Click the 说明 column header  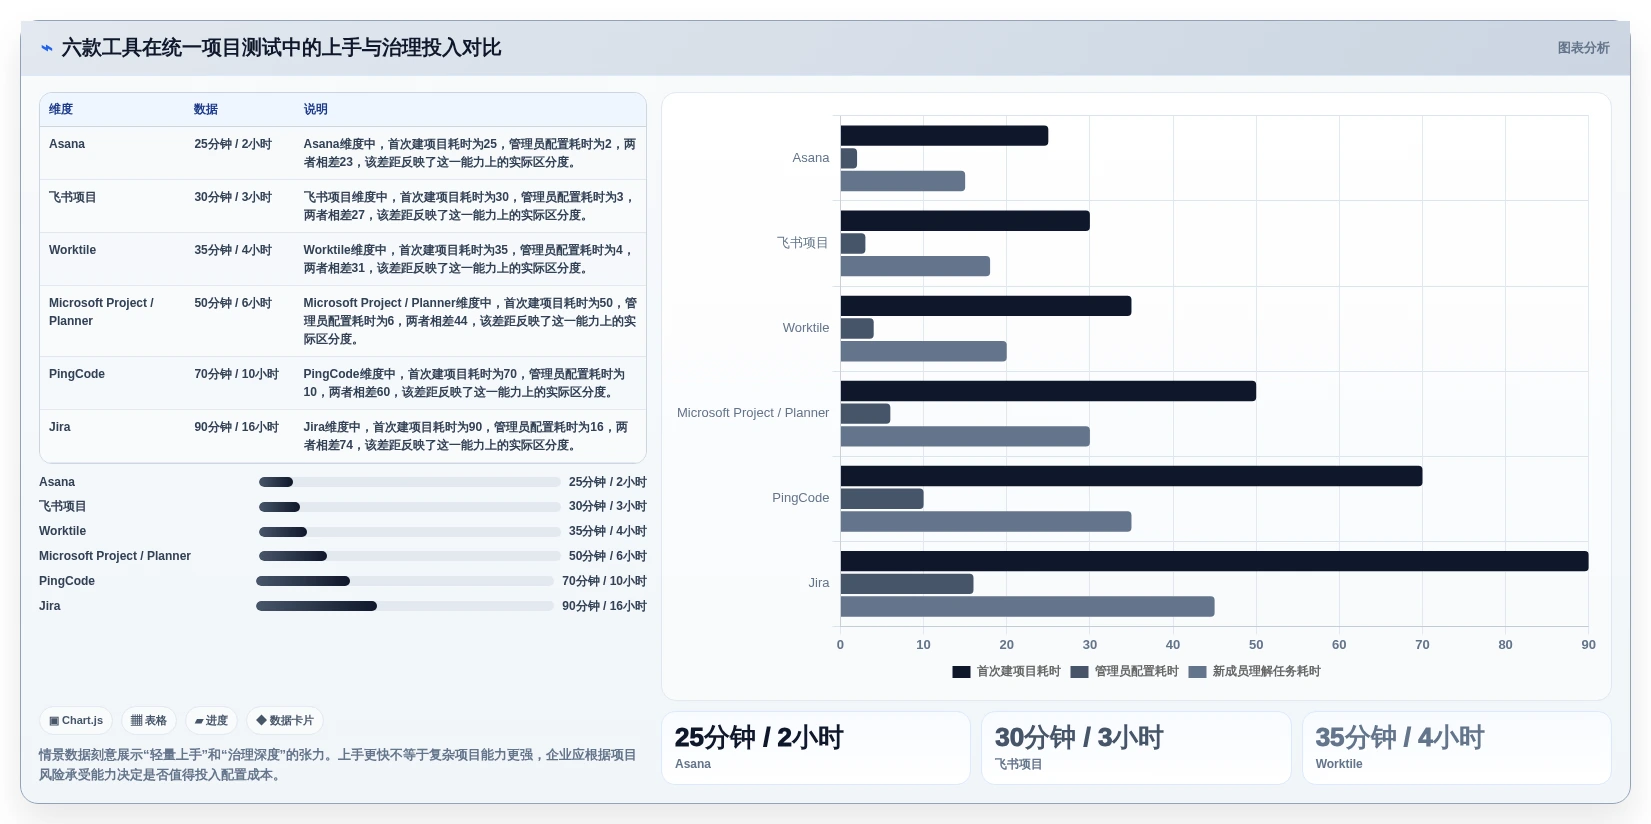[x=316, y=109]
